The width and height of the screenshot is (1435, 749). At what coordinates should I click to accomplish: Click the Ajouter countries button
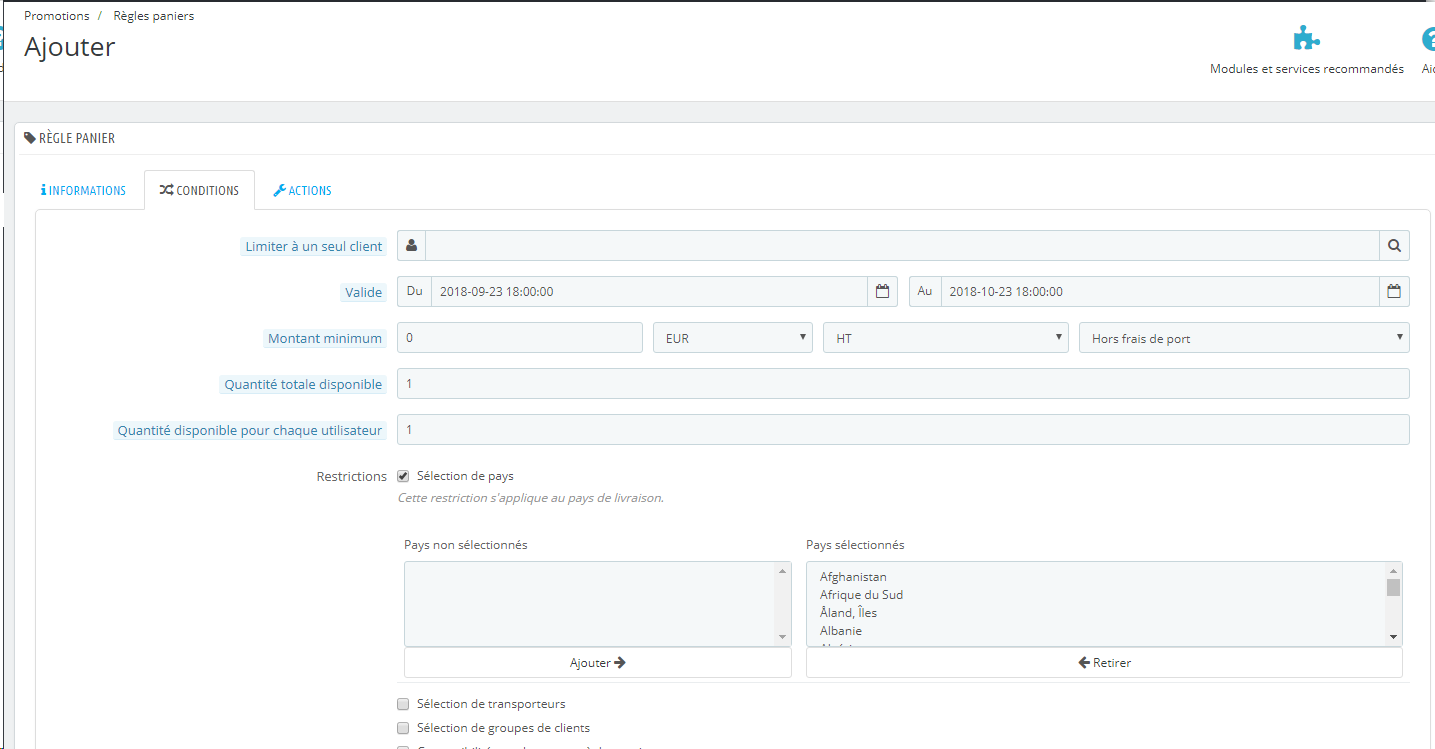[x=598, y=663]
